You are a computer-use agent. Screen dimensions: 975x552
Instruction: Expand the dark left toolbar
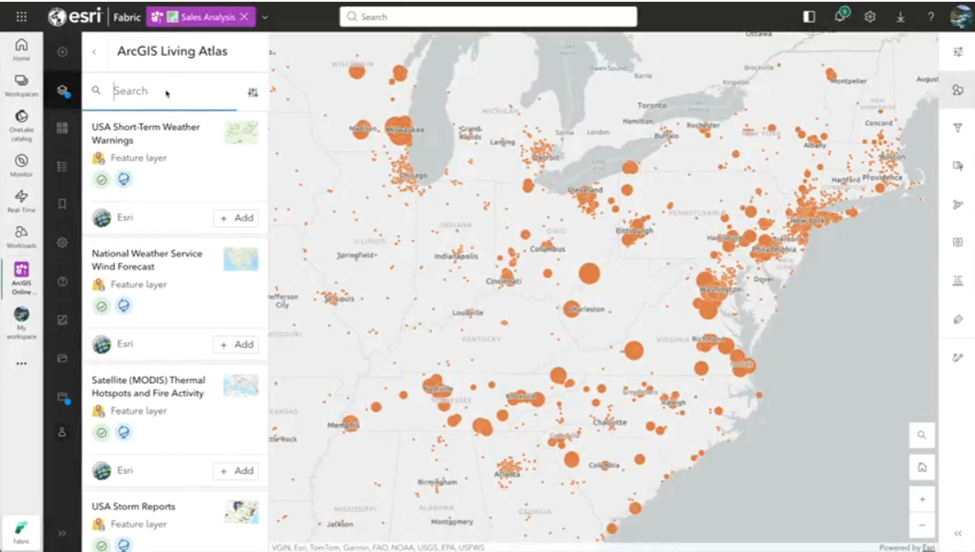click(x=62, y=534)
